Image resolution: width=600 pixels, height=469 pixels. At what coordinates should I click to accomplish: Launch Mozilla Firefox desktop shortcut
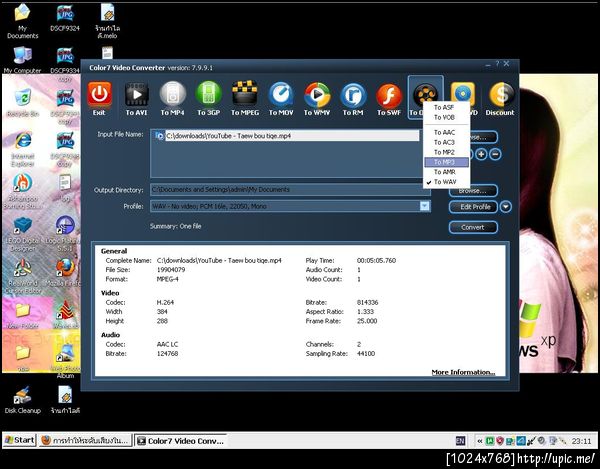[x=64, y=272]
